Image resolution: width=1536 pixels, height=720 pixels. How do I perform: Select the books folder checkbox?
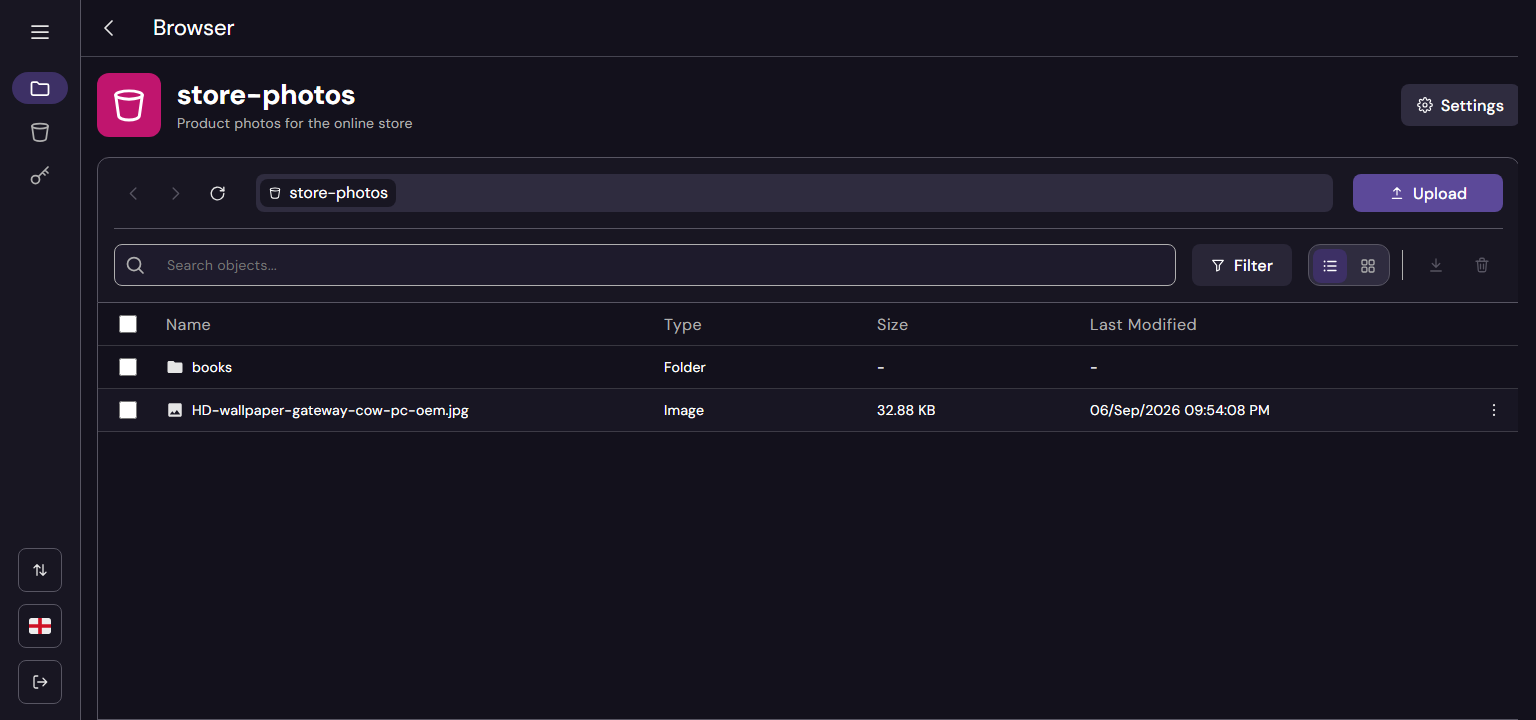coord(128,367)
